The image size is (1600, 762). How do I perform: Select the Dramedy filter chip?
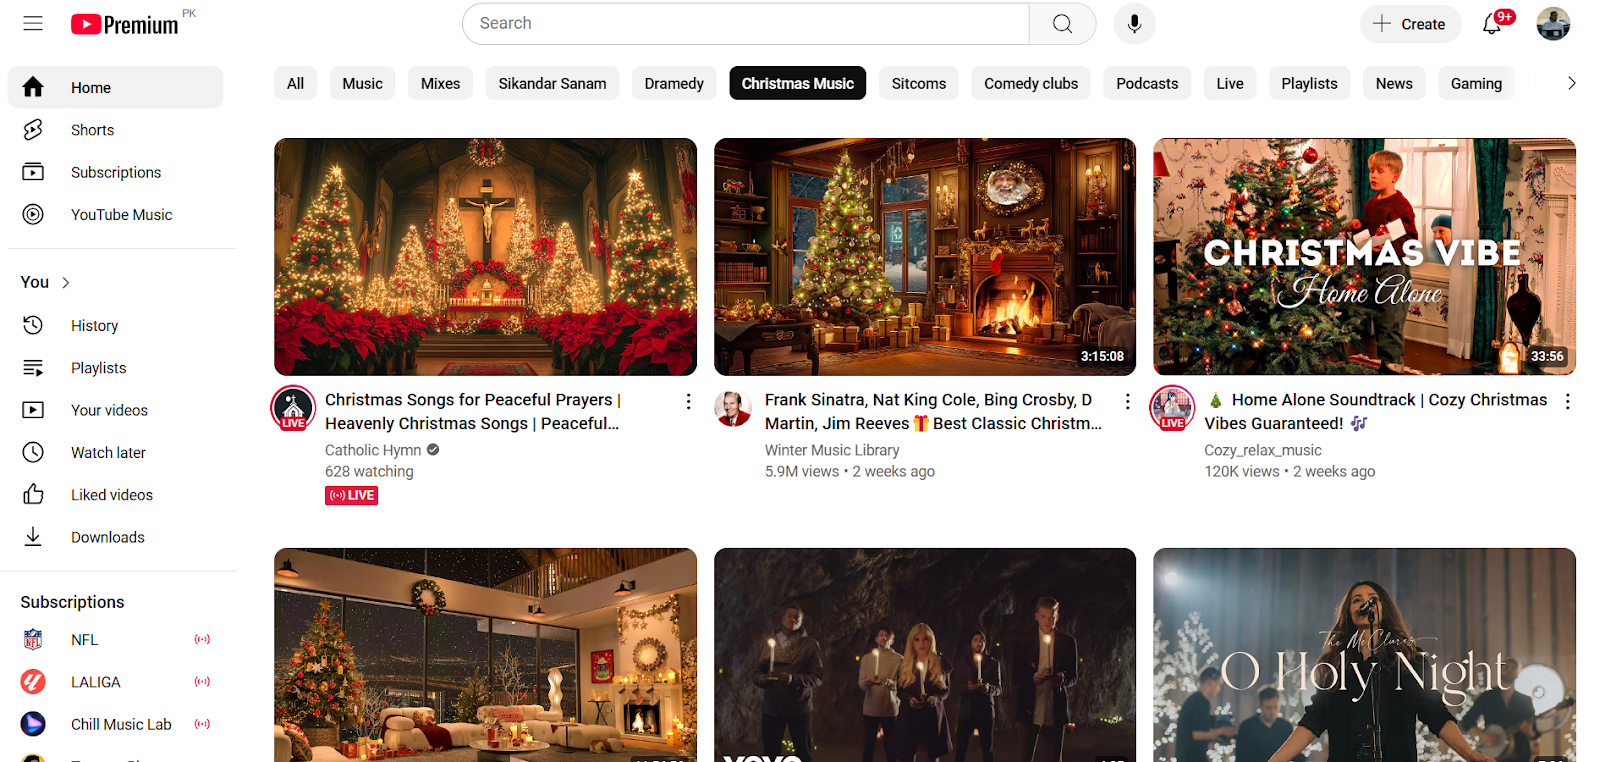[x=674, y=83]
